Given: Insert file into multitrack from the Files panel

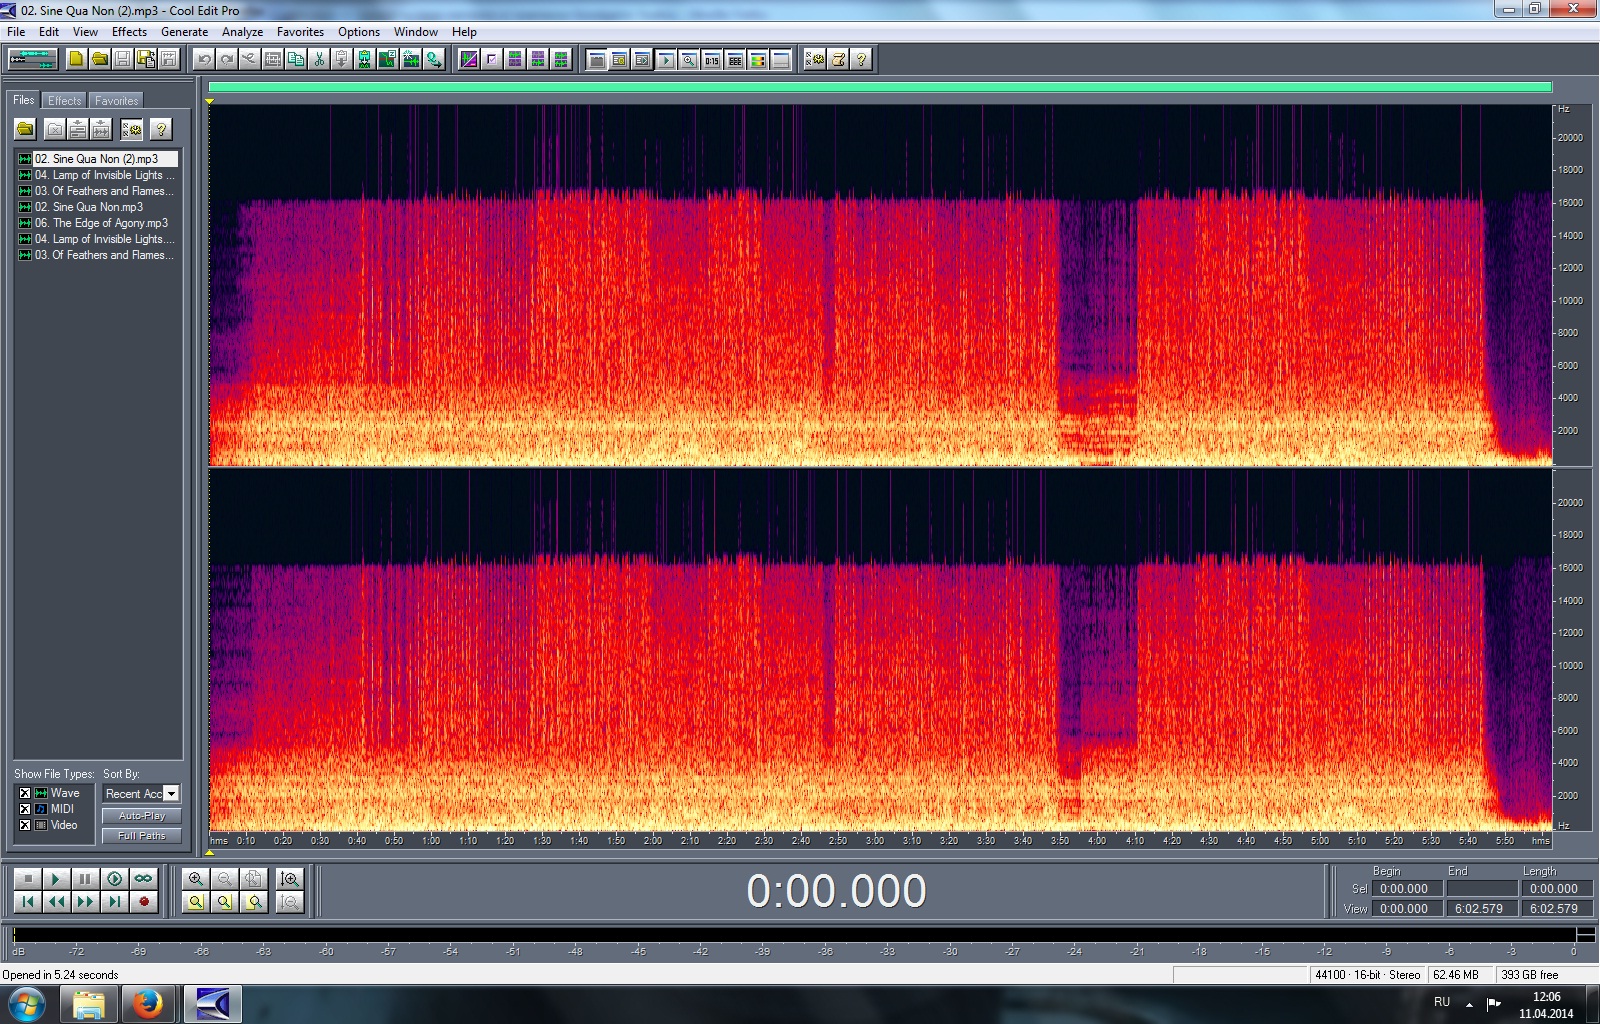Looking at the screenshot, I should [78, 129].
